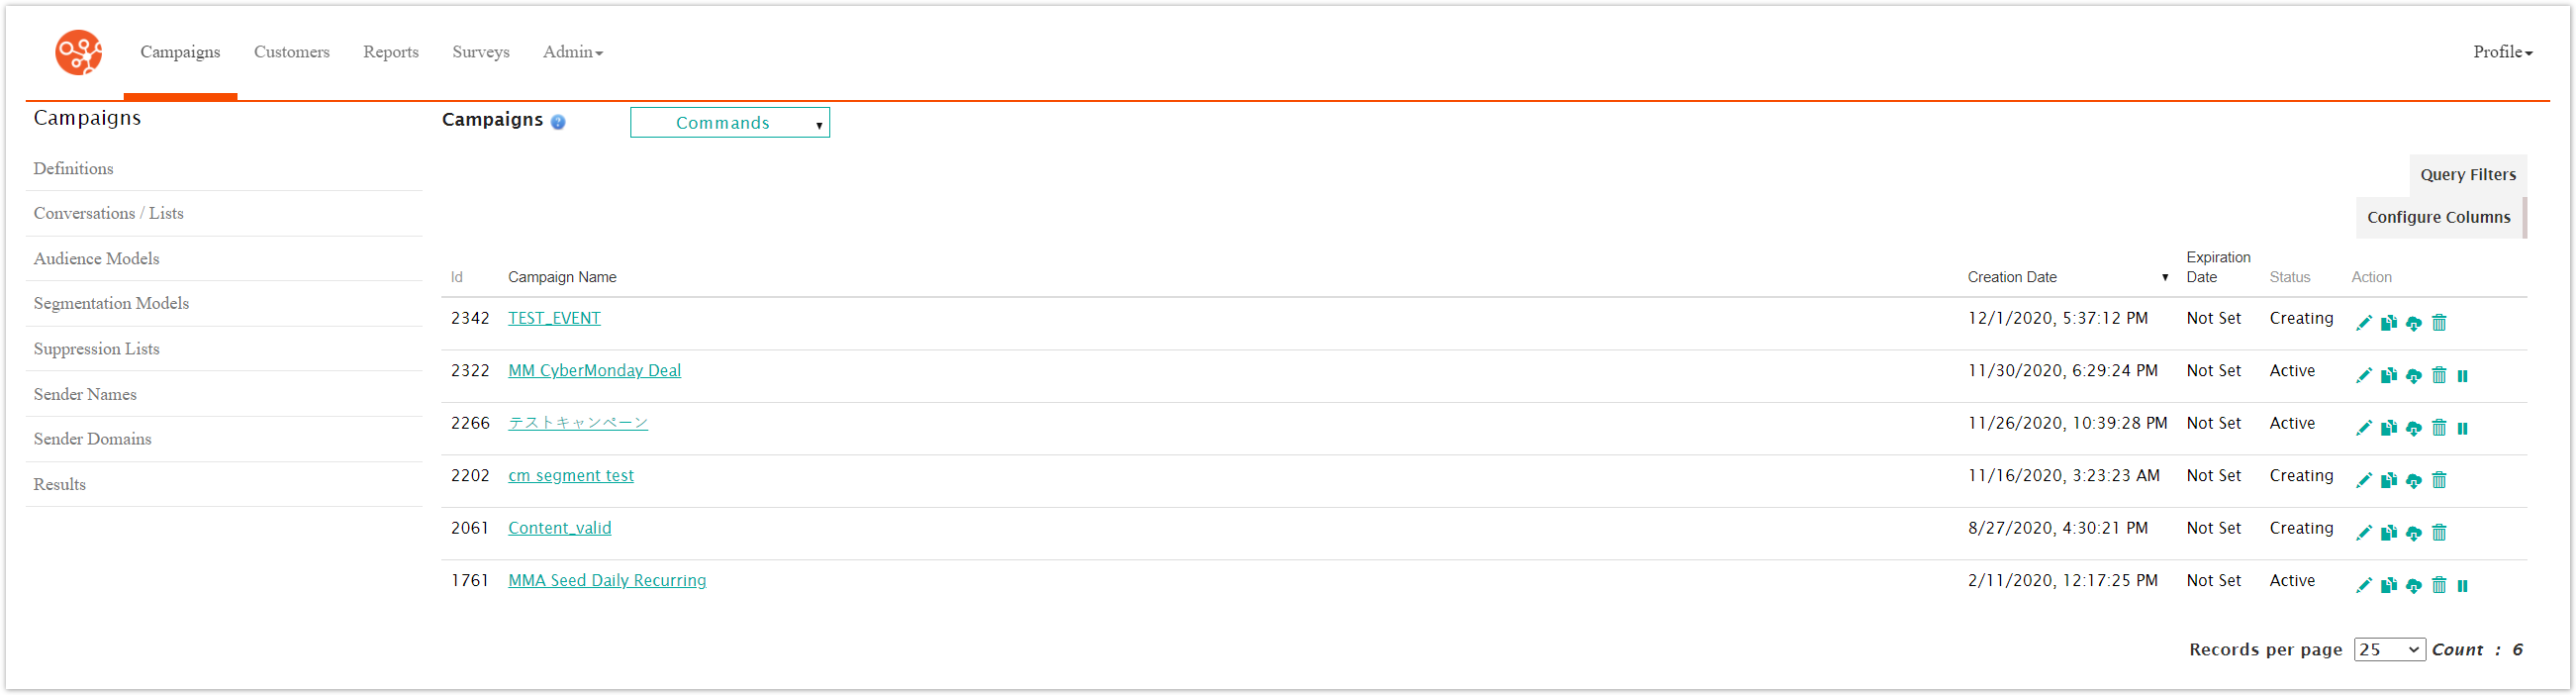The image size is (2576, 695).
Task: Download the cm segment test campaign via cloud icon
Action: coord(2414,480)
